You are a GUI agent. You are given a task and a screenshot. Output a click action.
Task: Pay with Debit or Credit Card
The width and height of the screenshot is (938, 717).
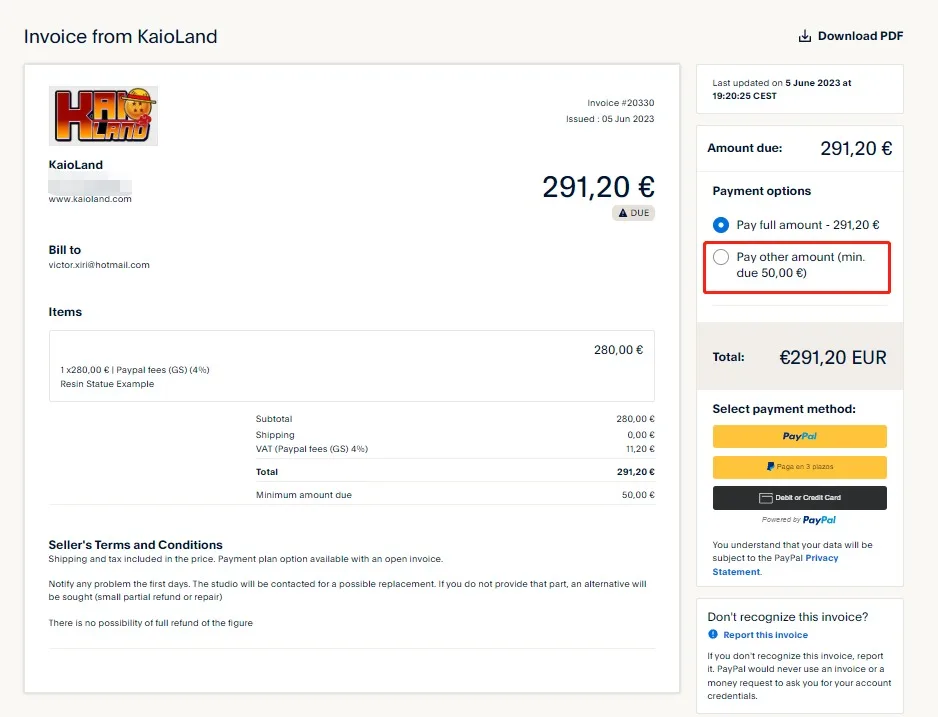pos(799,497)
